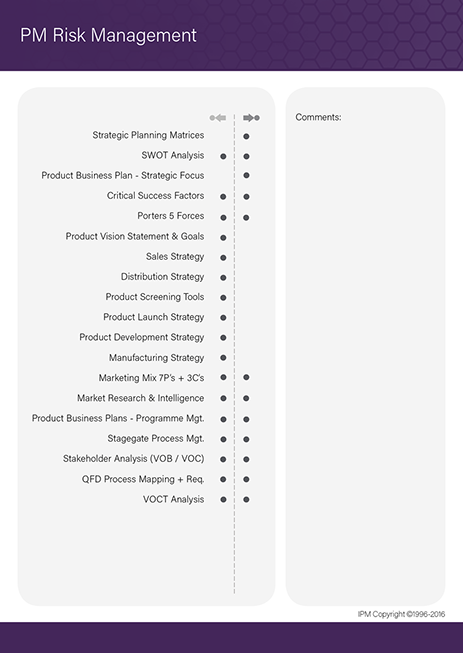Select right-column dot for Strategic Planning Matrices
This screenshot has height=653, width=463.
(x=246, y=136)
